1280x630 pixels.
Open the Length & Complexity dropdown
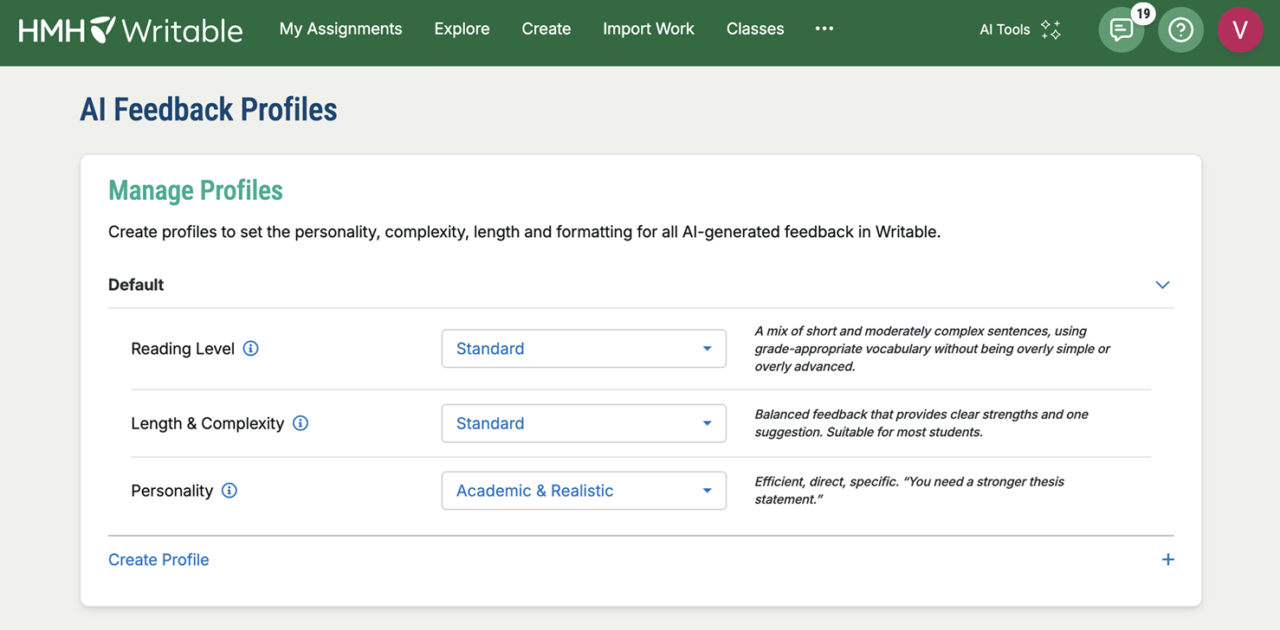[x=583, y=423]
